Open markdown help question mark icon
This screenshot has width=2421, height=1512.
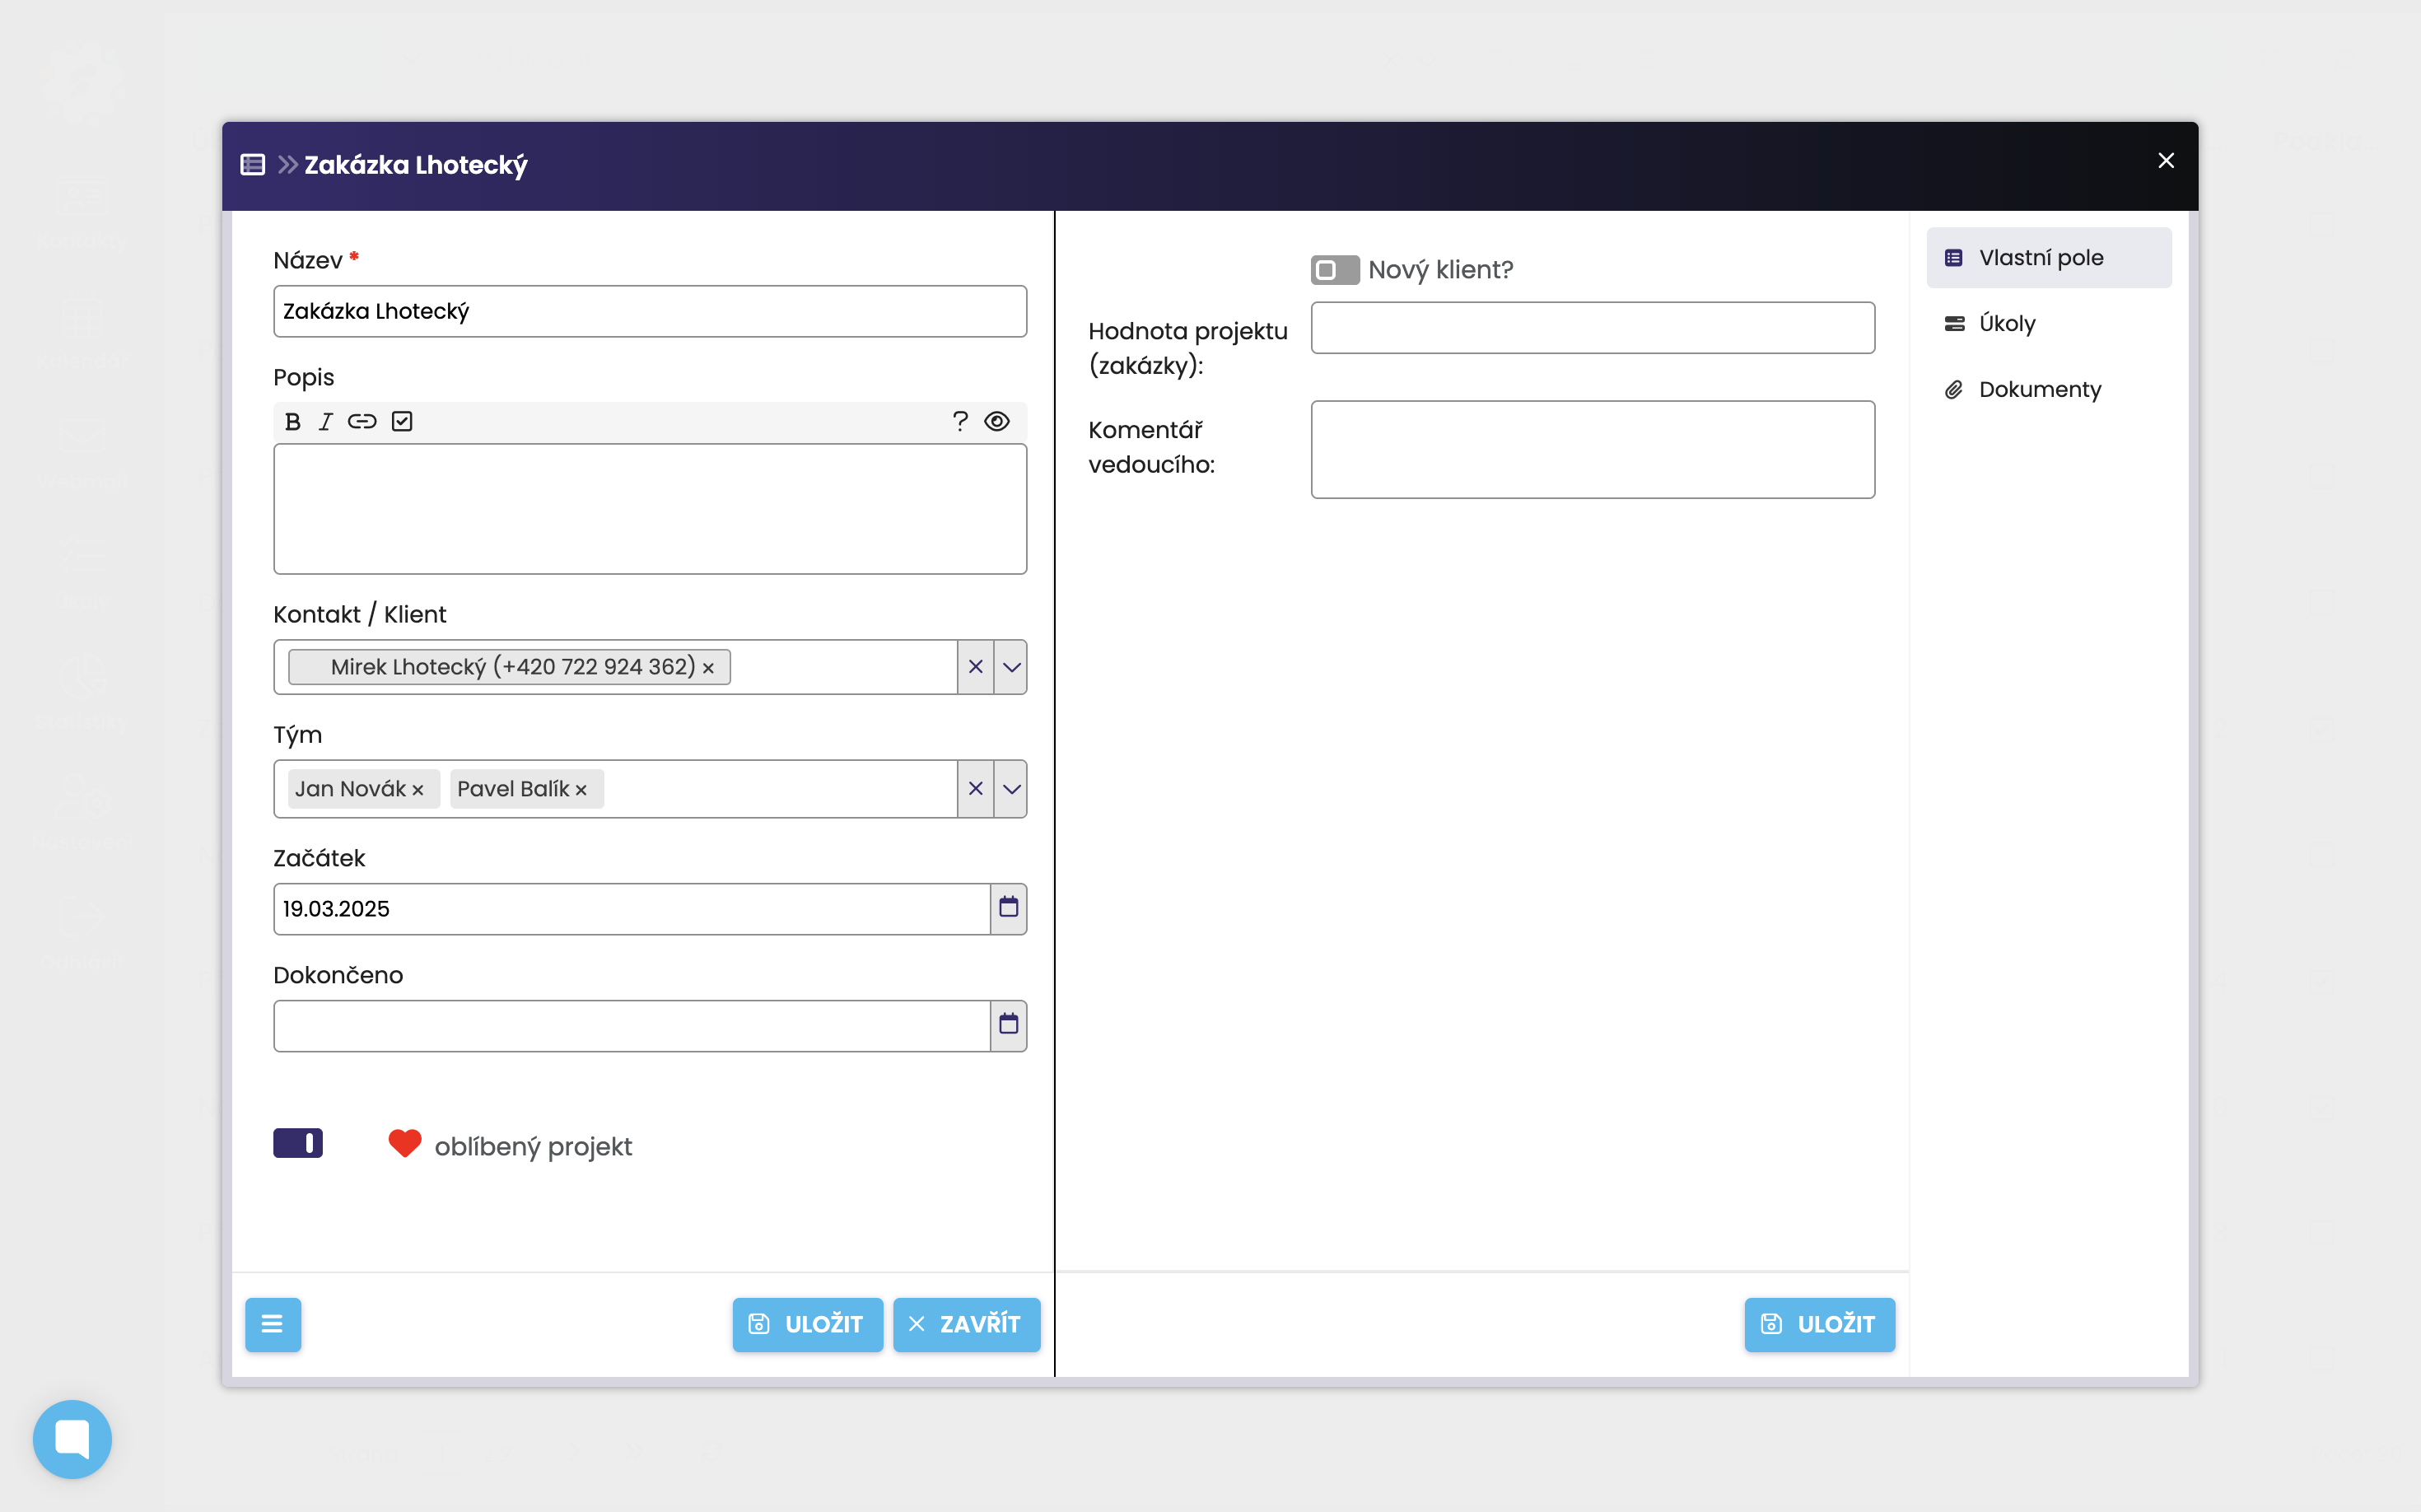(960, 422)
